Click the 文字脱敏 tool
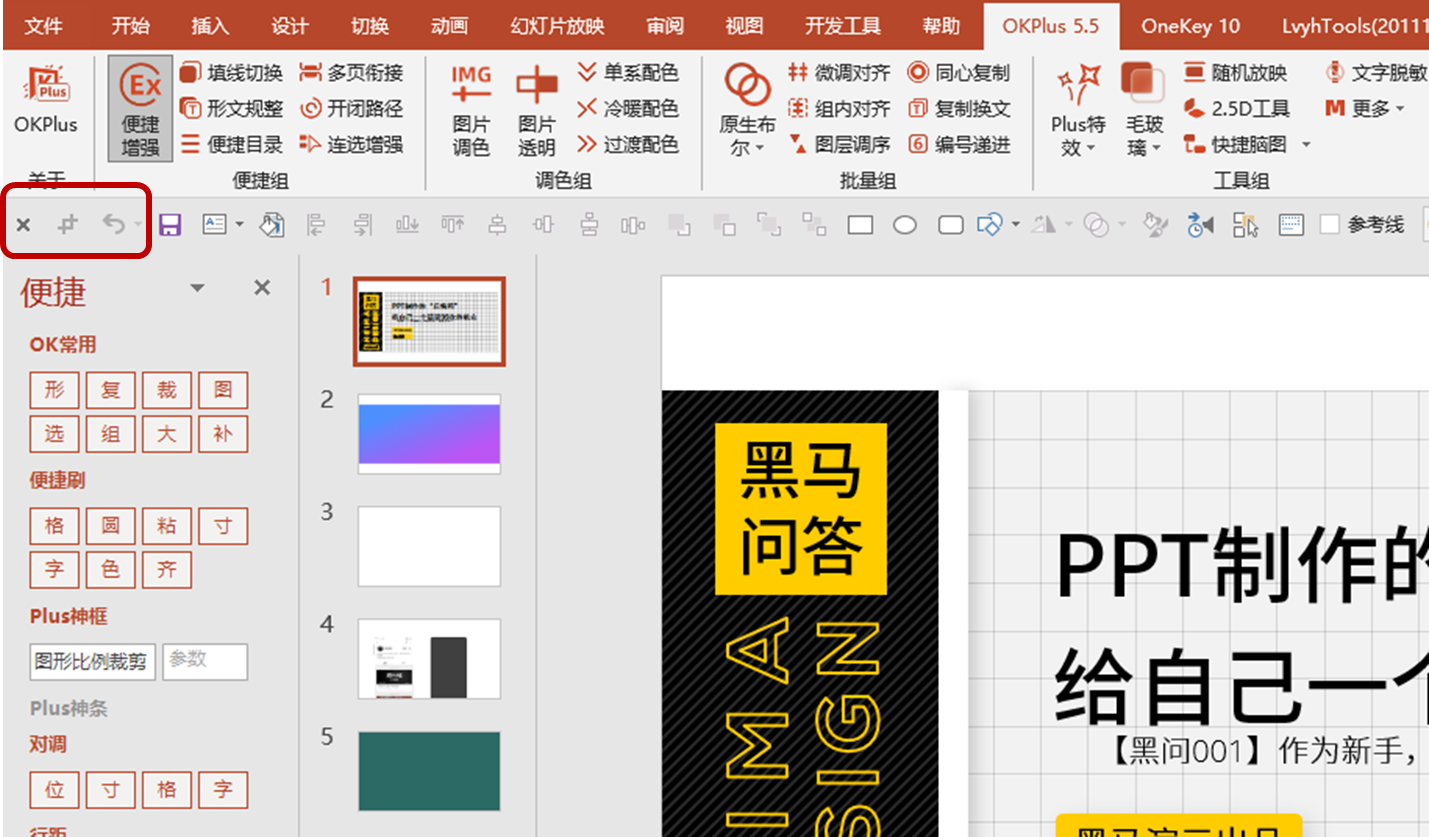This screenshot has width=1429, height=837. [x=1376, y=73]
